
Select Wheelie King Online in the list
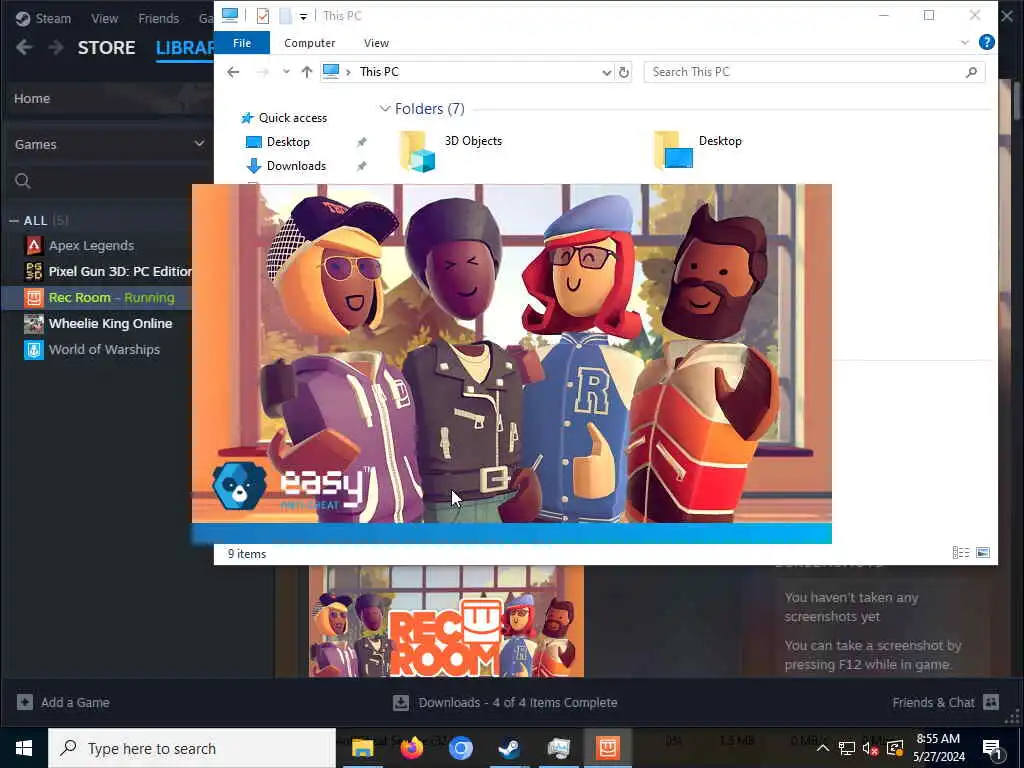[110, 323]
